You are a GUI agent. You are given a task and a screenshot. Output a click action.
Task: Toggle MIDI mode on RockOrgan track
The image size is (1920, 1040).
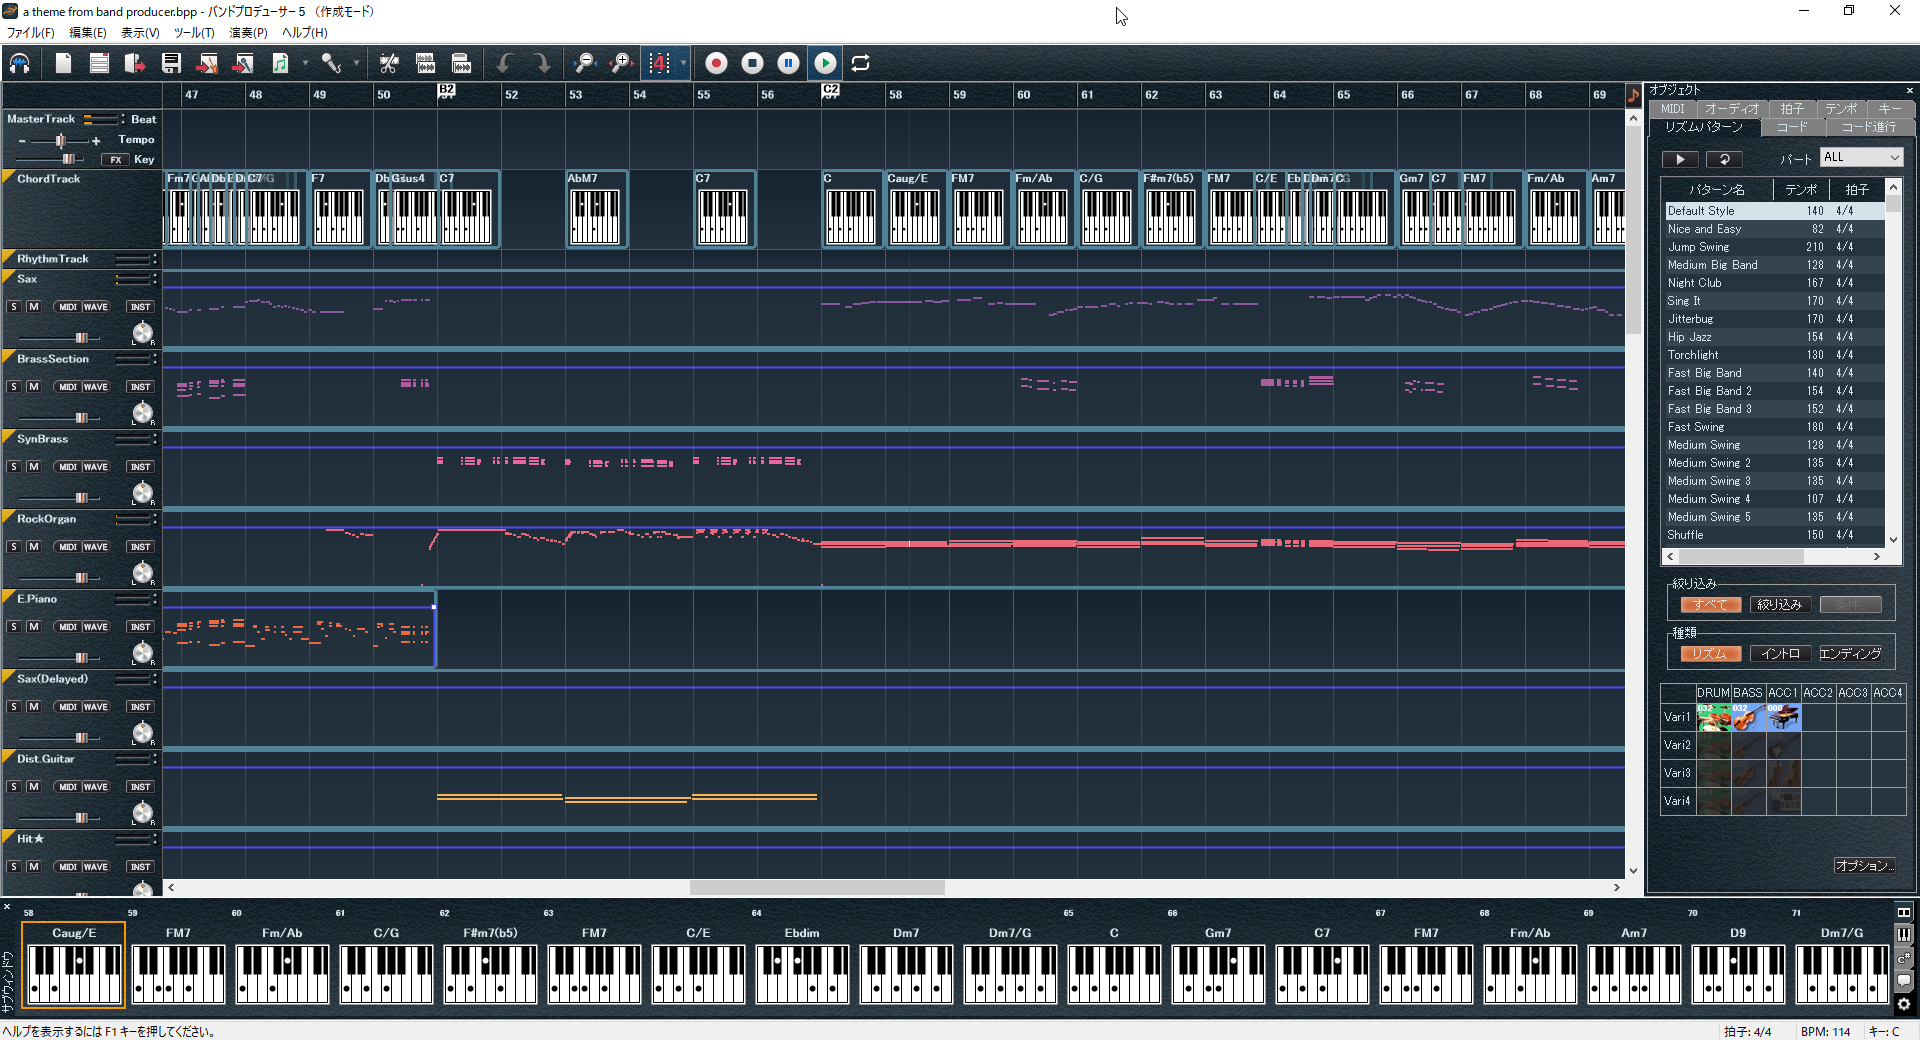(67, 547)
